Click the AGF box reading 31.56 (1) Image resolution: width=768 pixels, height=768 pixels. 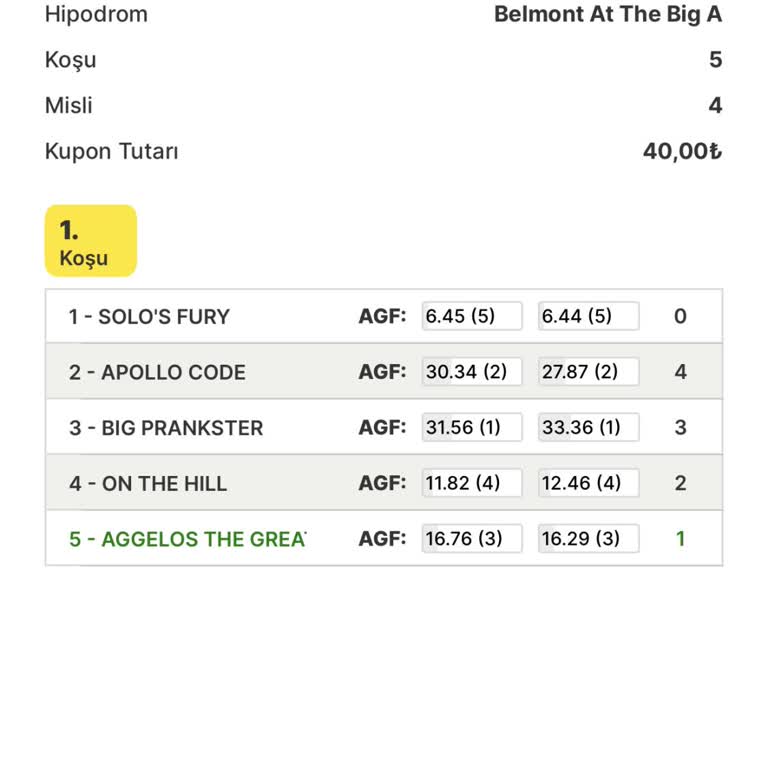[471, 428]
